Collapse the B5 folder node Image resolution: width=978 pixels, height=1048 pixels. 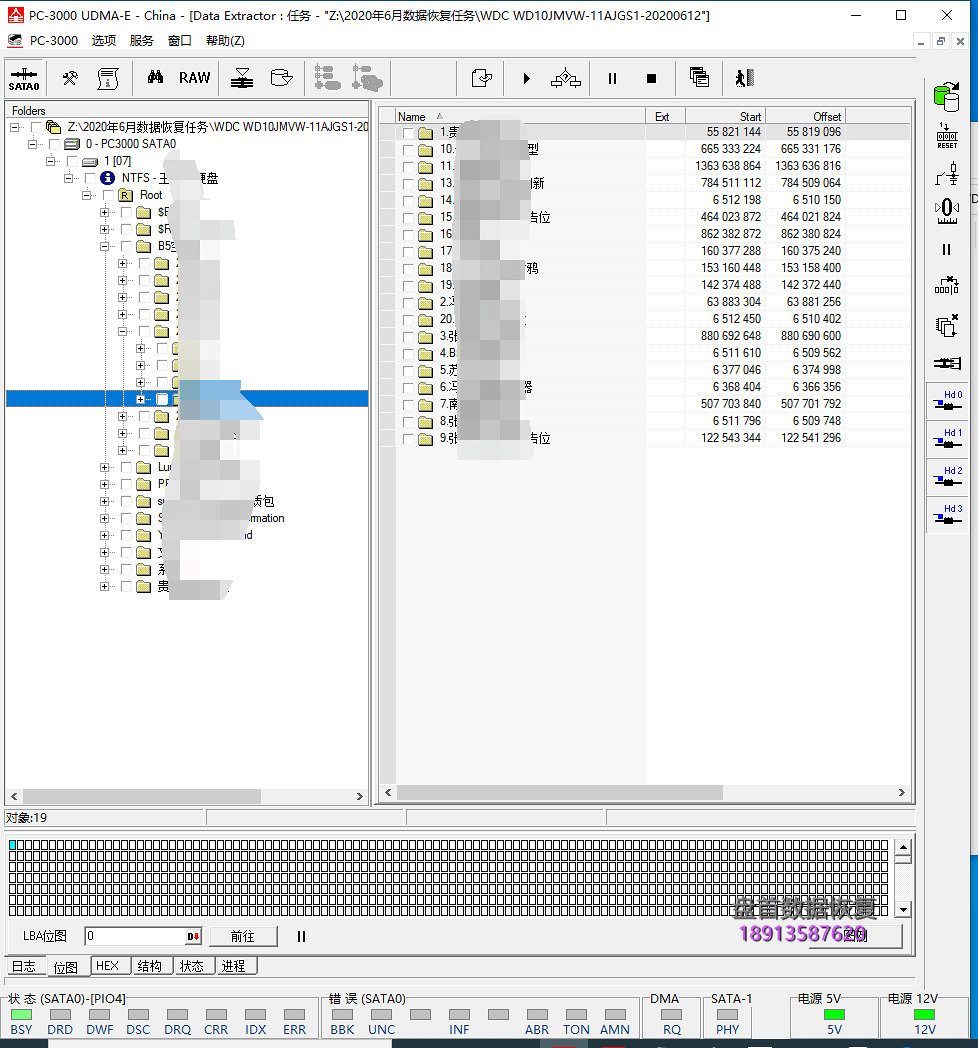pos(104,246)
